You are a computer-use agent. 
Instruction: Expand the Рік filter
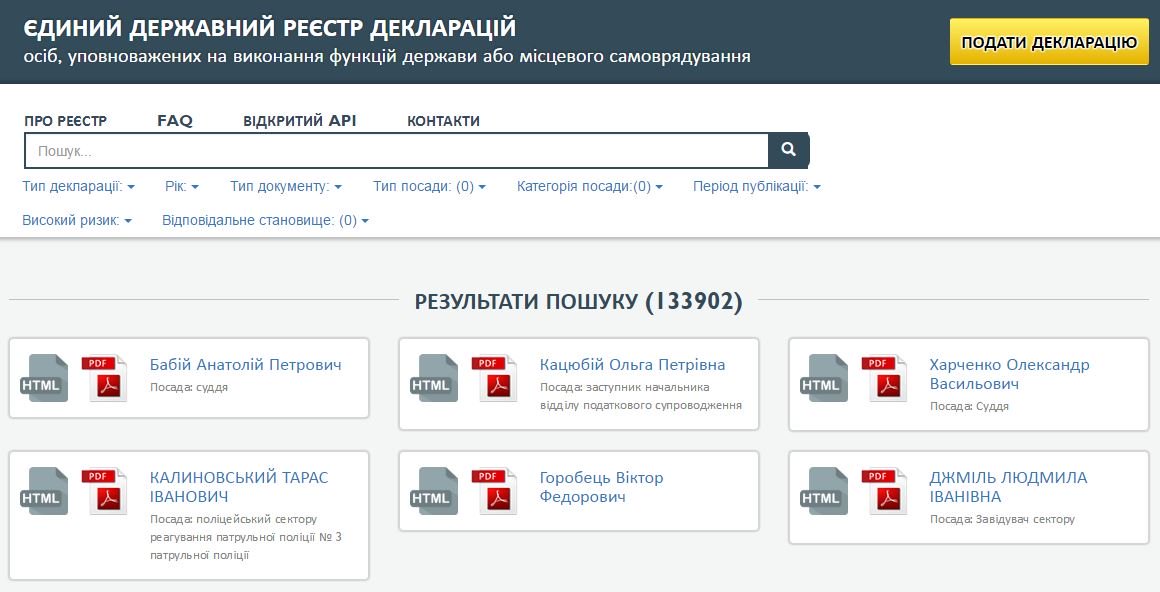182,186
